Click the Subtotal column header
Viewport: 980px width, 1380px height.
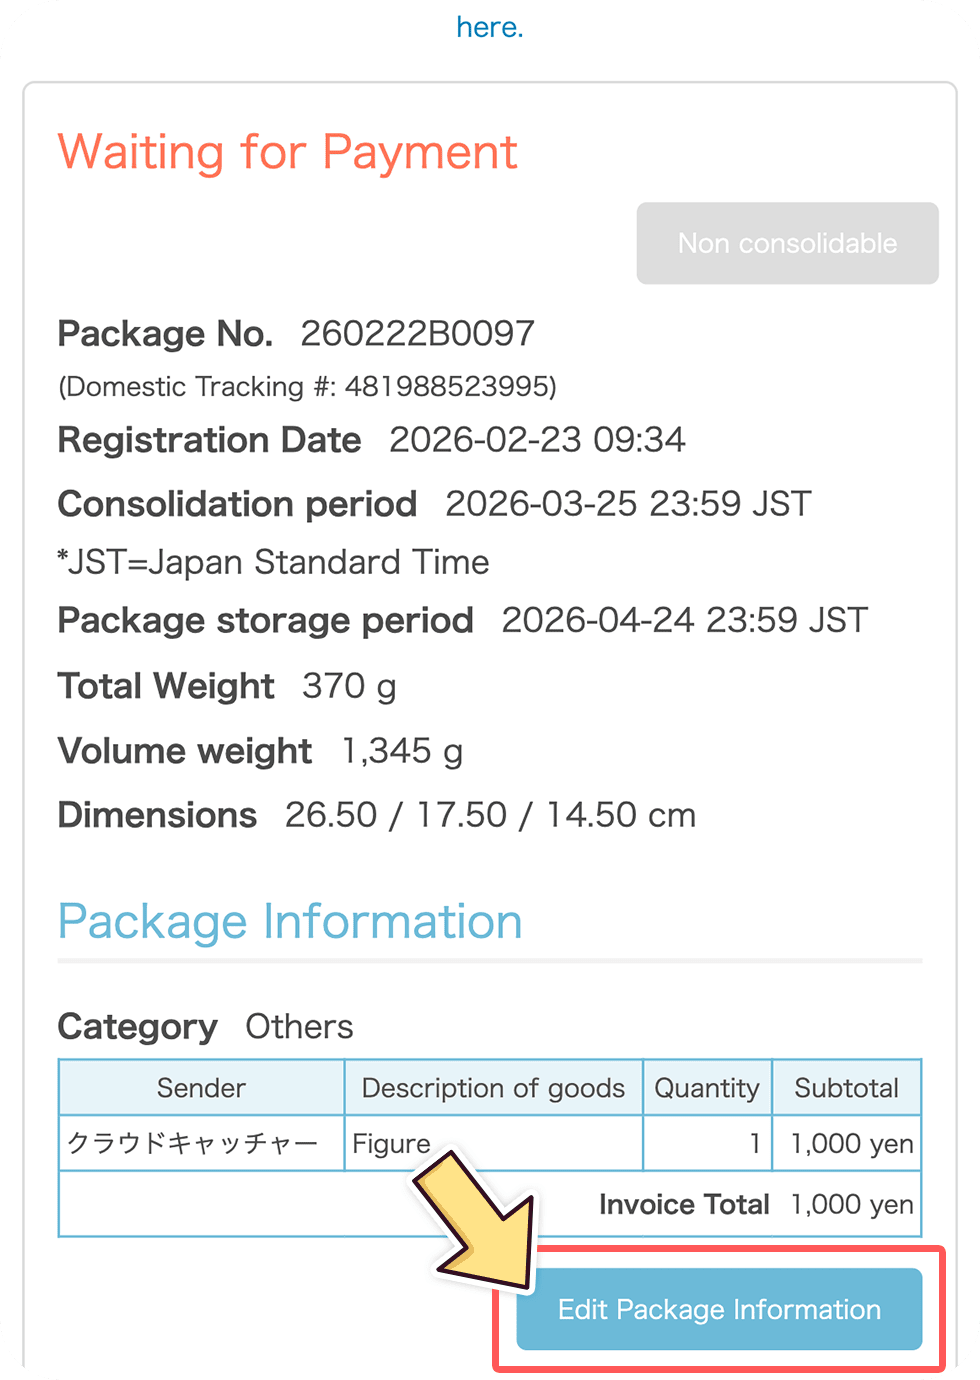click(x=846, y=1088)
